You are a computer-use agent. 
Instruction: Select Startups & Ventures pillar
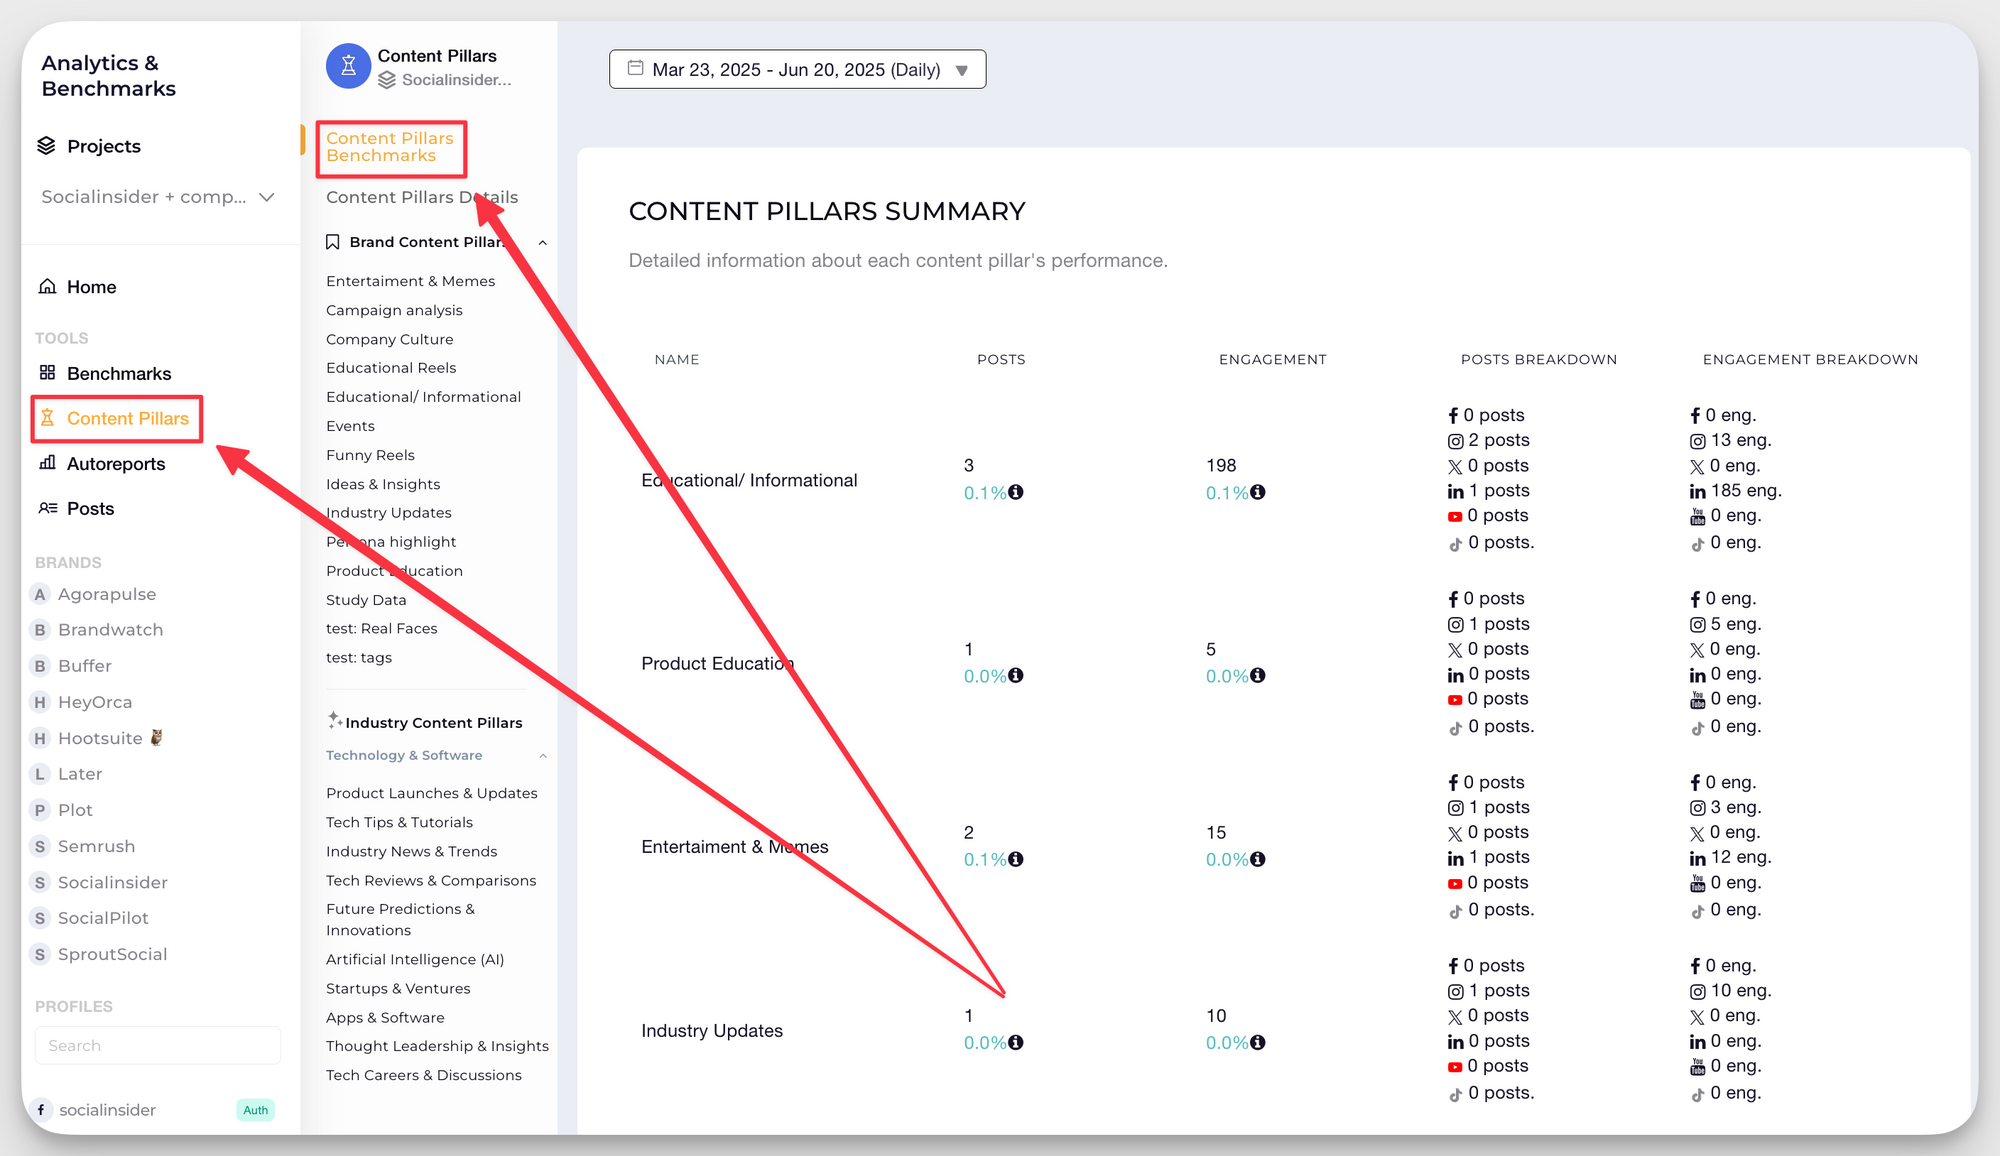(x=398, y=988)
